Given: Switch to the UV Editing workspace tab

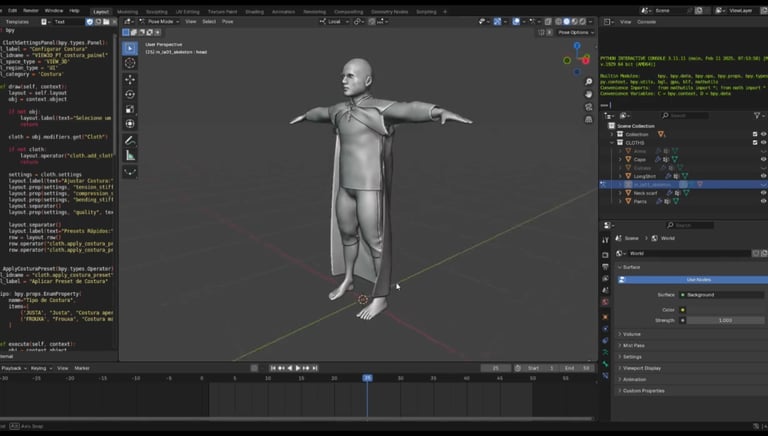Looking at the screenshot, I should point(188,12).
